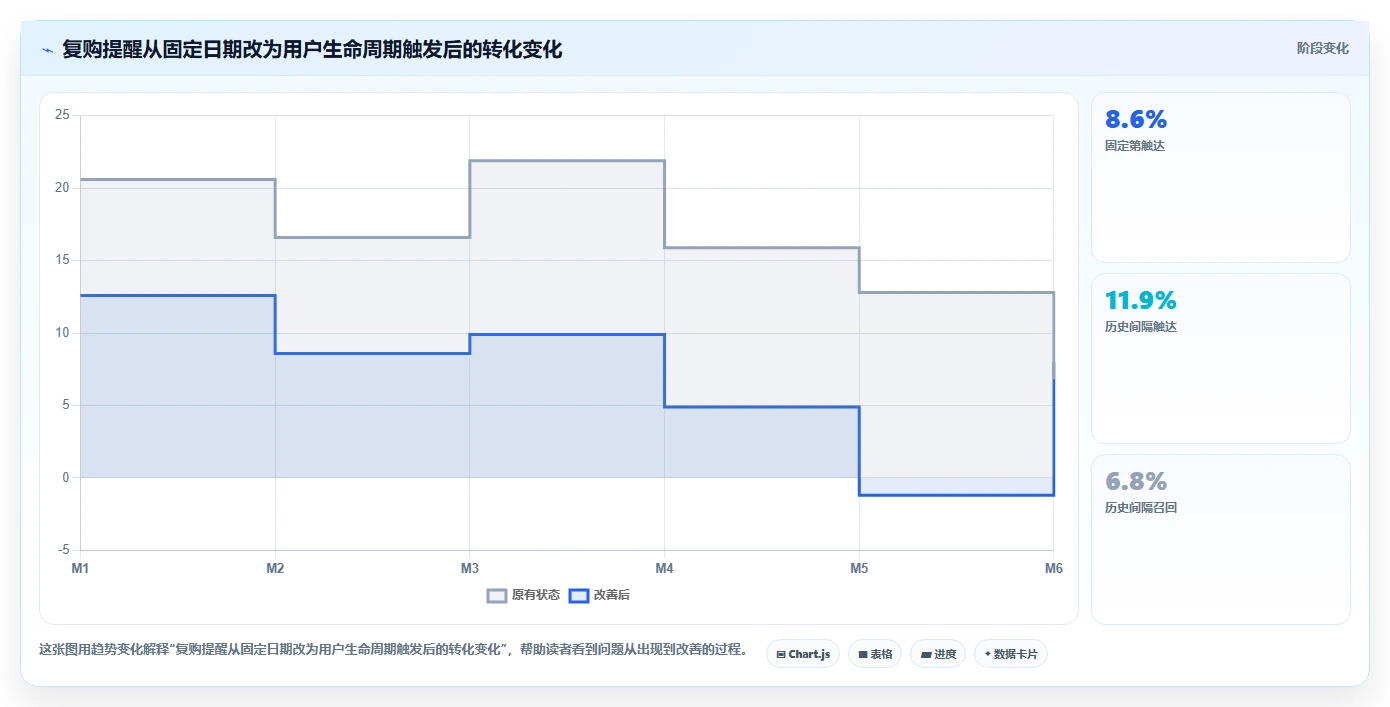Click the blue 改善后 legend swatch
Image resolution: width=1390 pixels, height=707 pixels.
(x=578, y=595)
